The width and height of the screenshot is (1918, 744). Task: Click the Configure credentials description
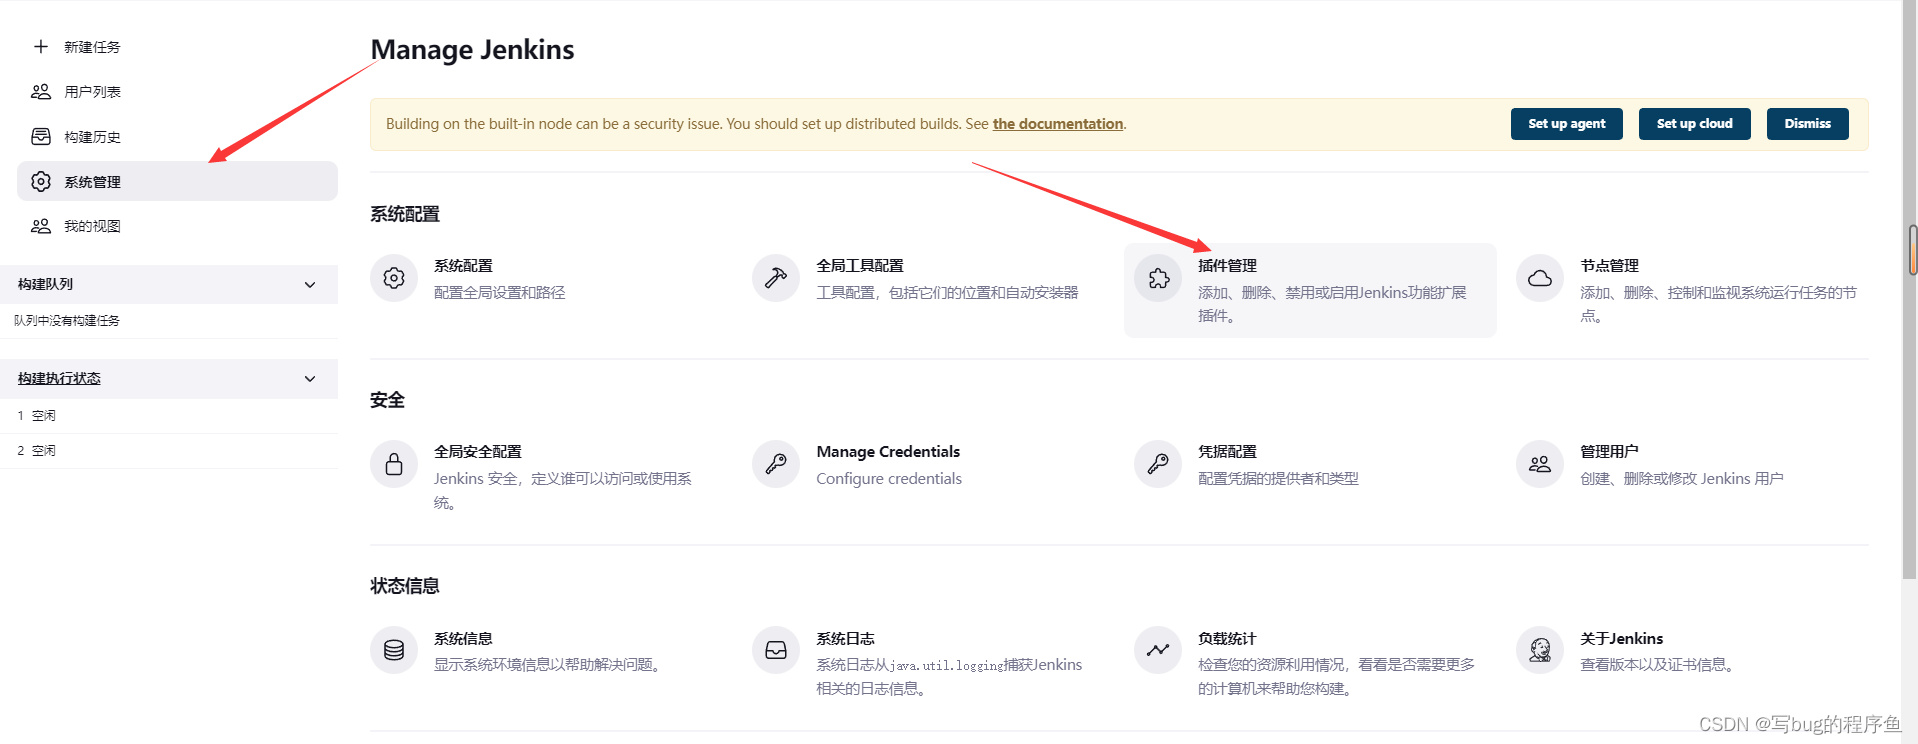tap(889, 478)
